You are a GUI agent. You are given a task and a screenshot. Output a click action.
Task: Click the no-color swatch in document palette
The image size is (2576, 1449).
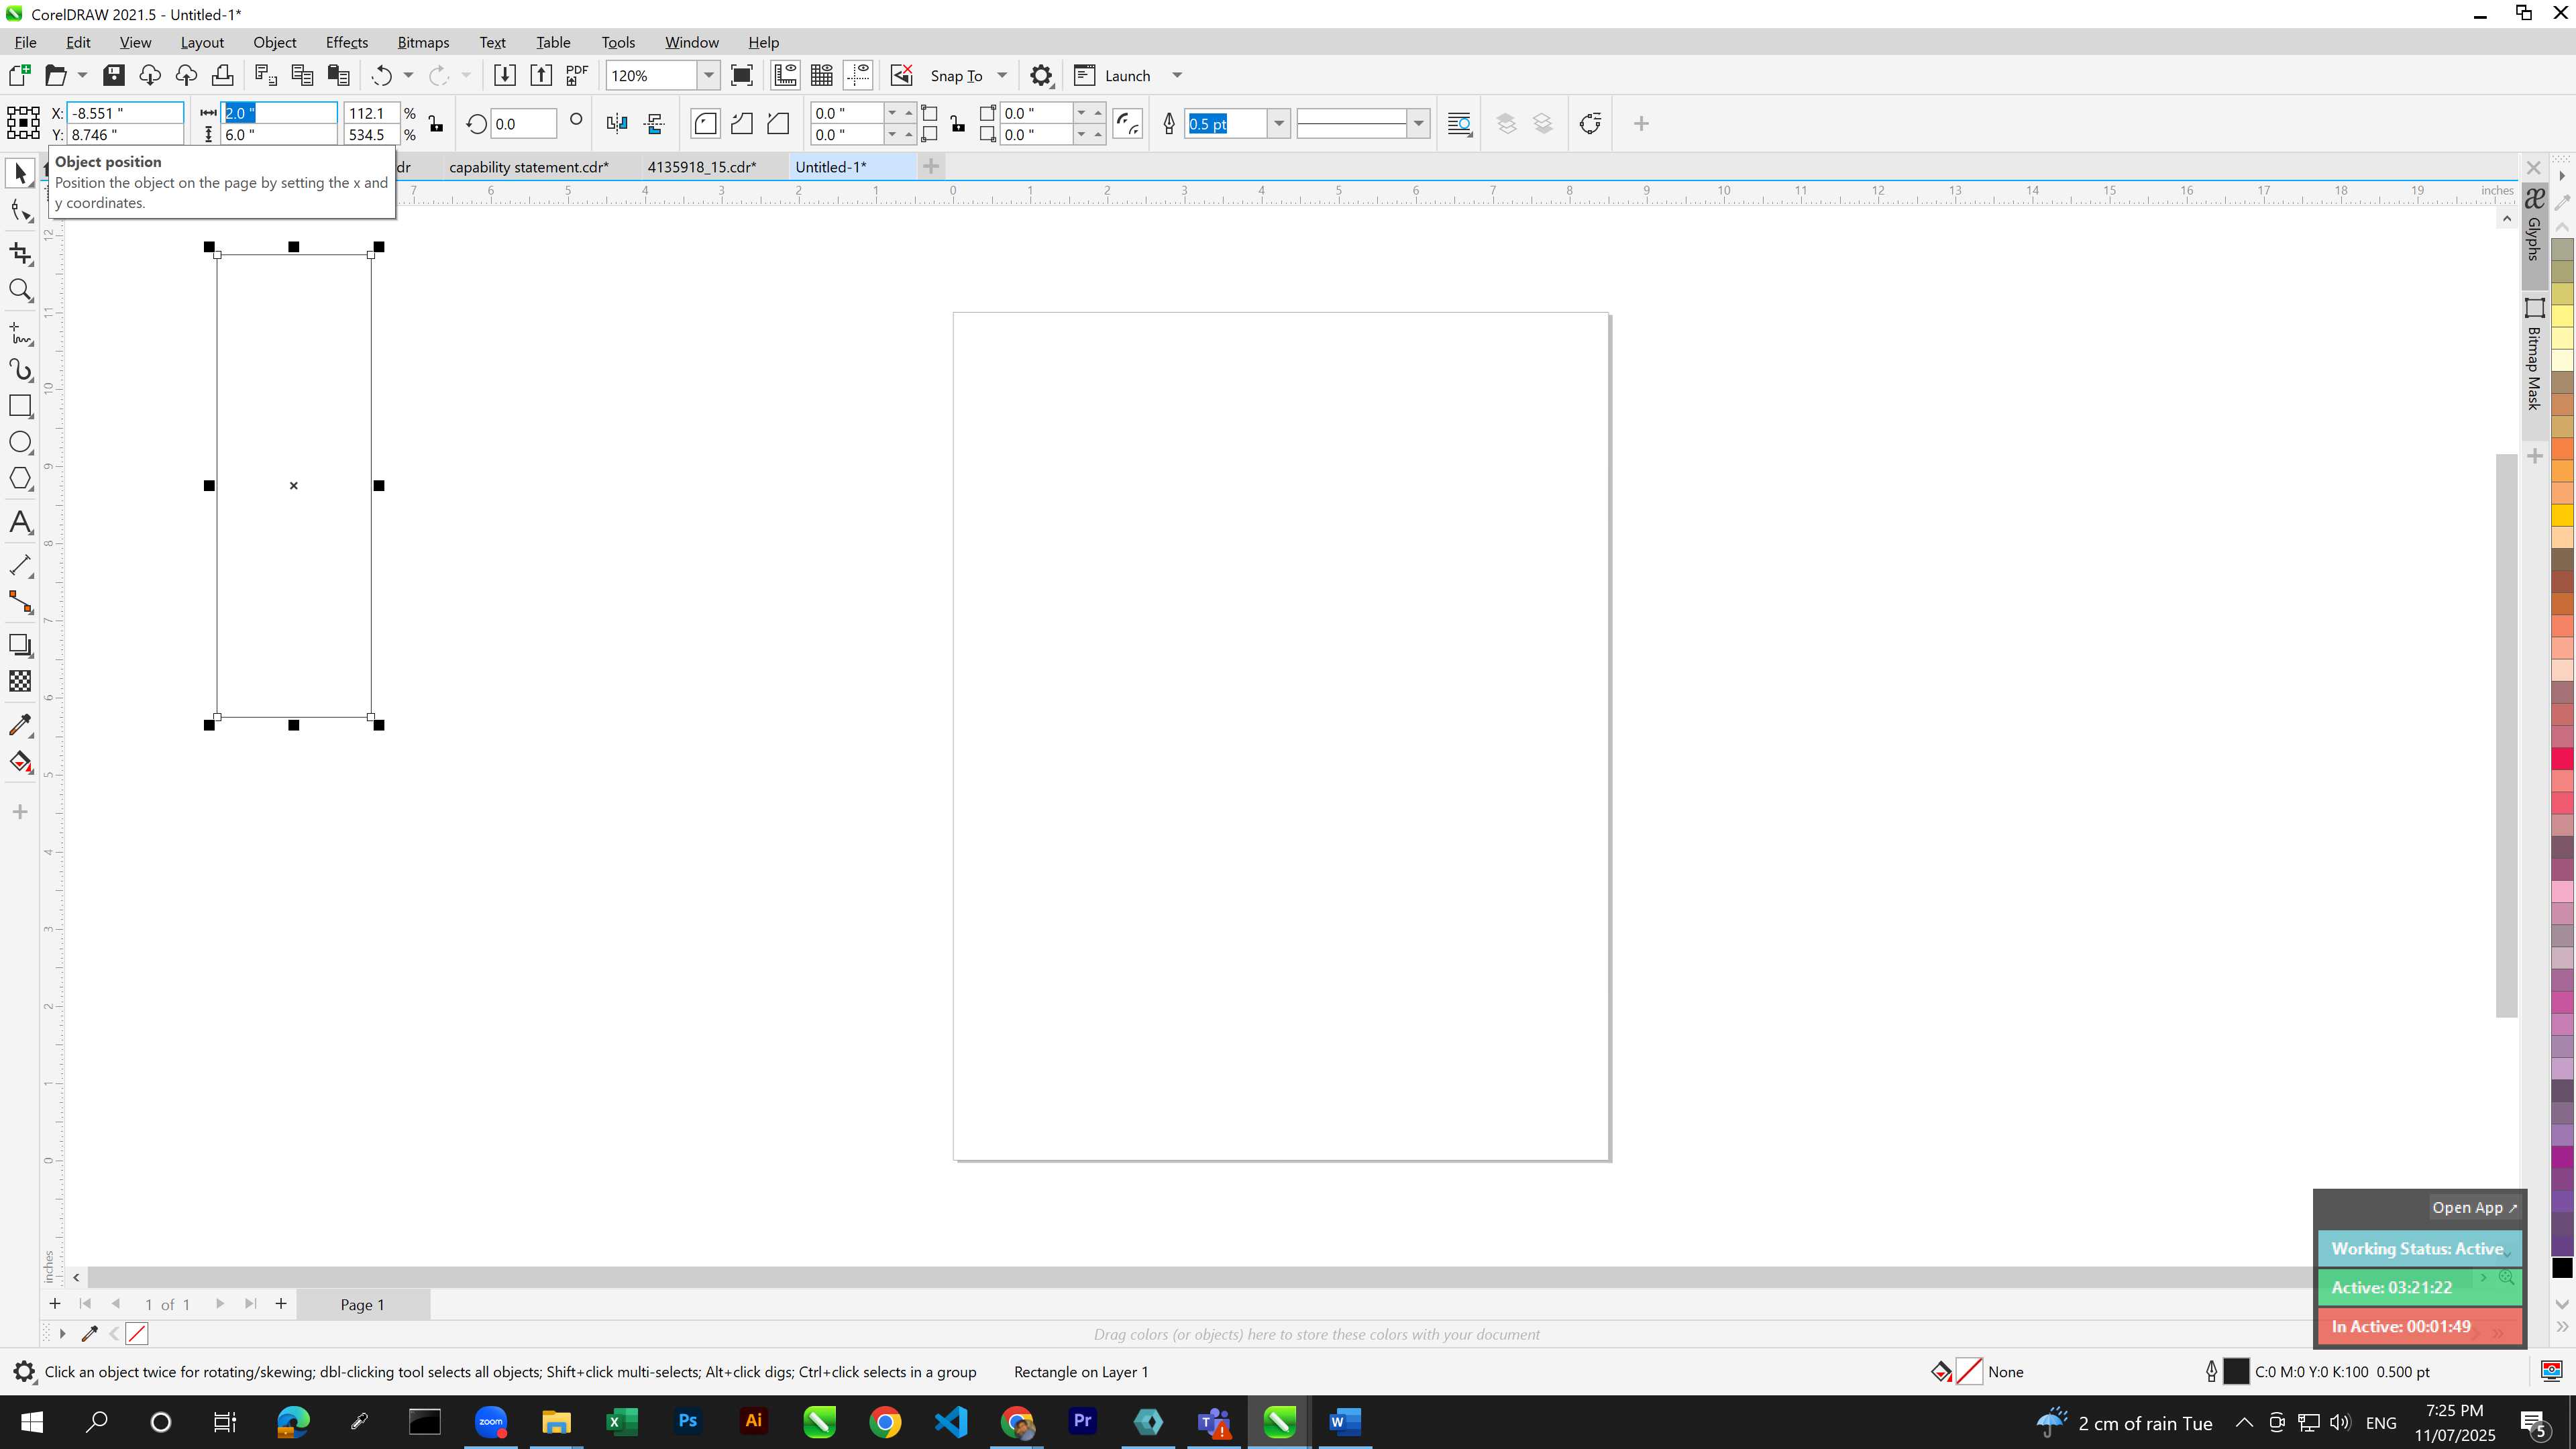[x=137, y=1334]
